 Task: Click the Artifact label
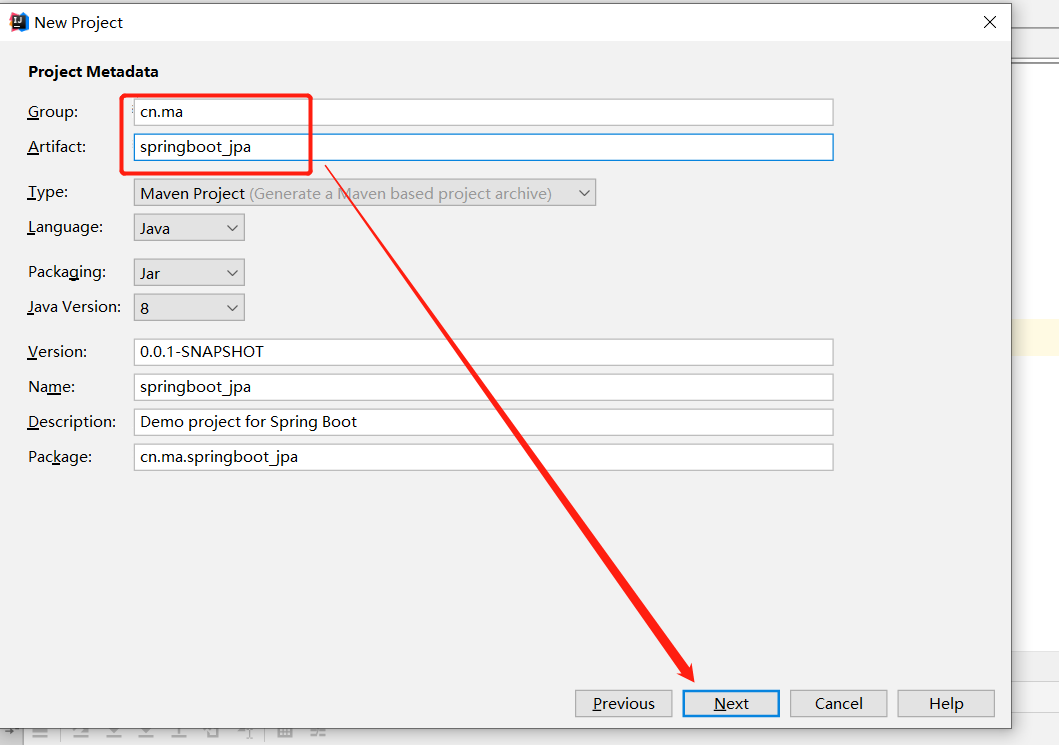tap(57, 147)
